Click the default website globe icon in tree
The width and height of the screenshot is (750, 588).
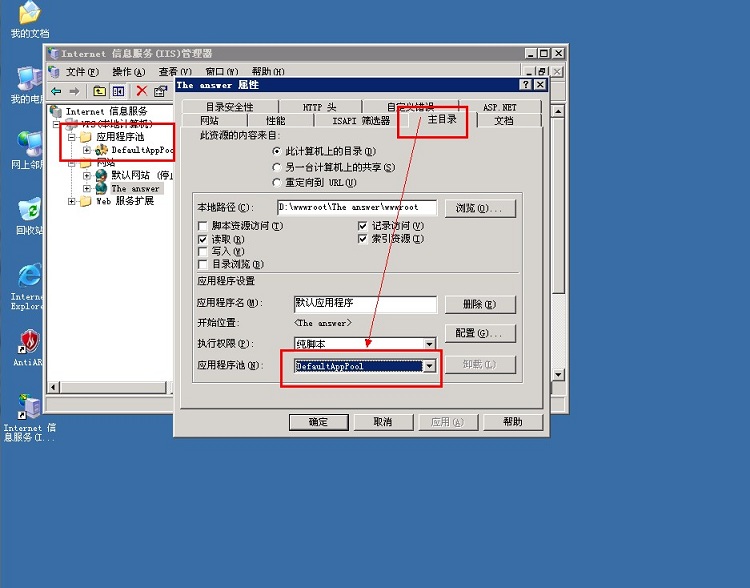(x=101, y=175)
